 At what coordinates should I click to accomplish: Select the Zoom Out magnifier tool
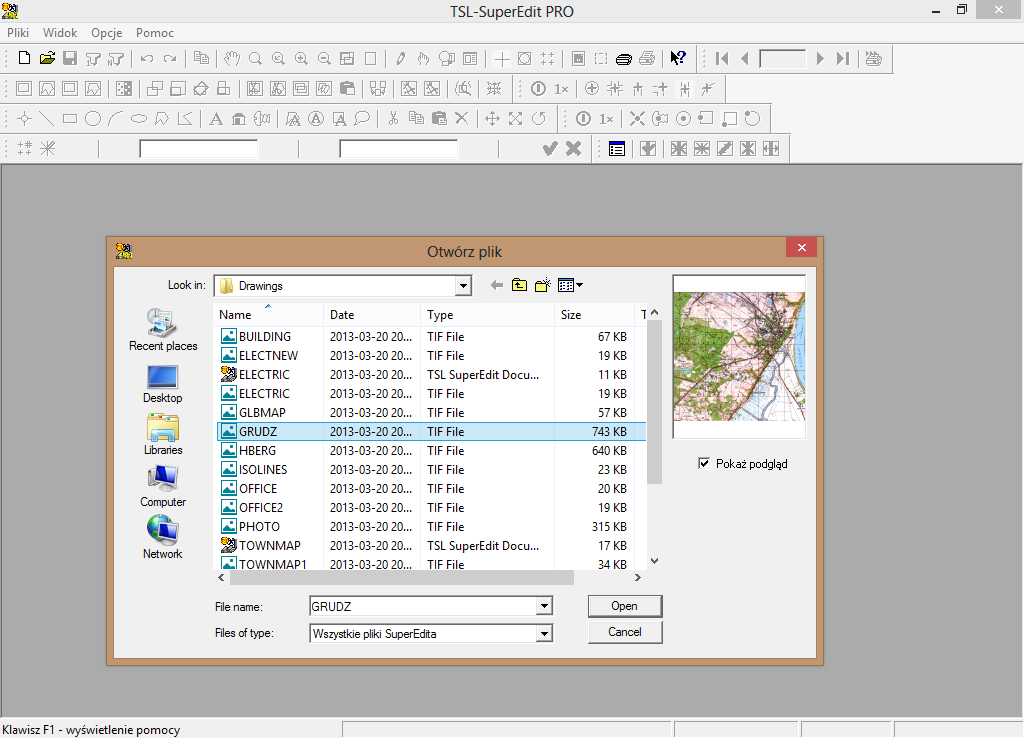[324, 59]
